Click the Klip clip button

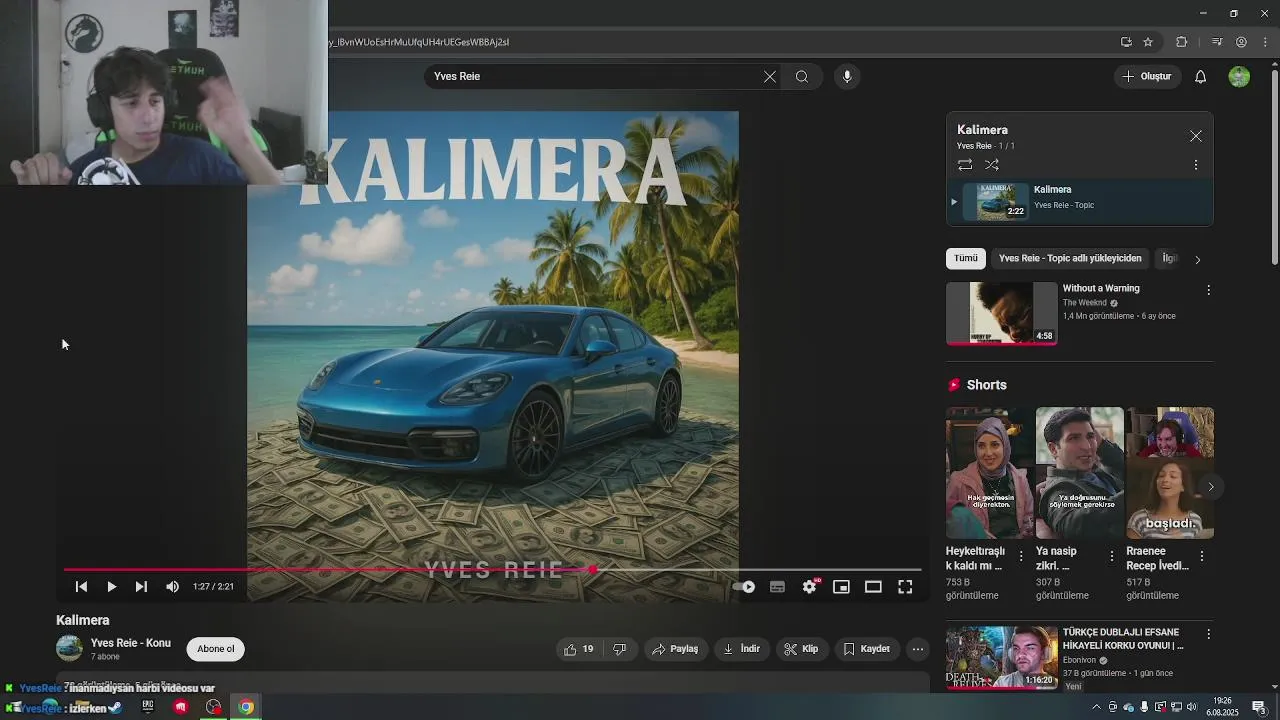click(x=801, y=649)
